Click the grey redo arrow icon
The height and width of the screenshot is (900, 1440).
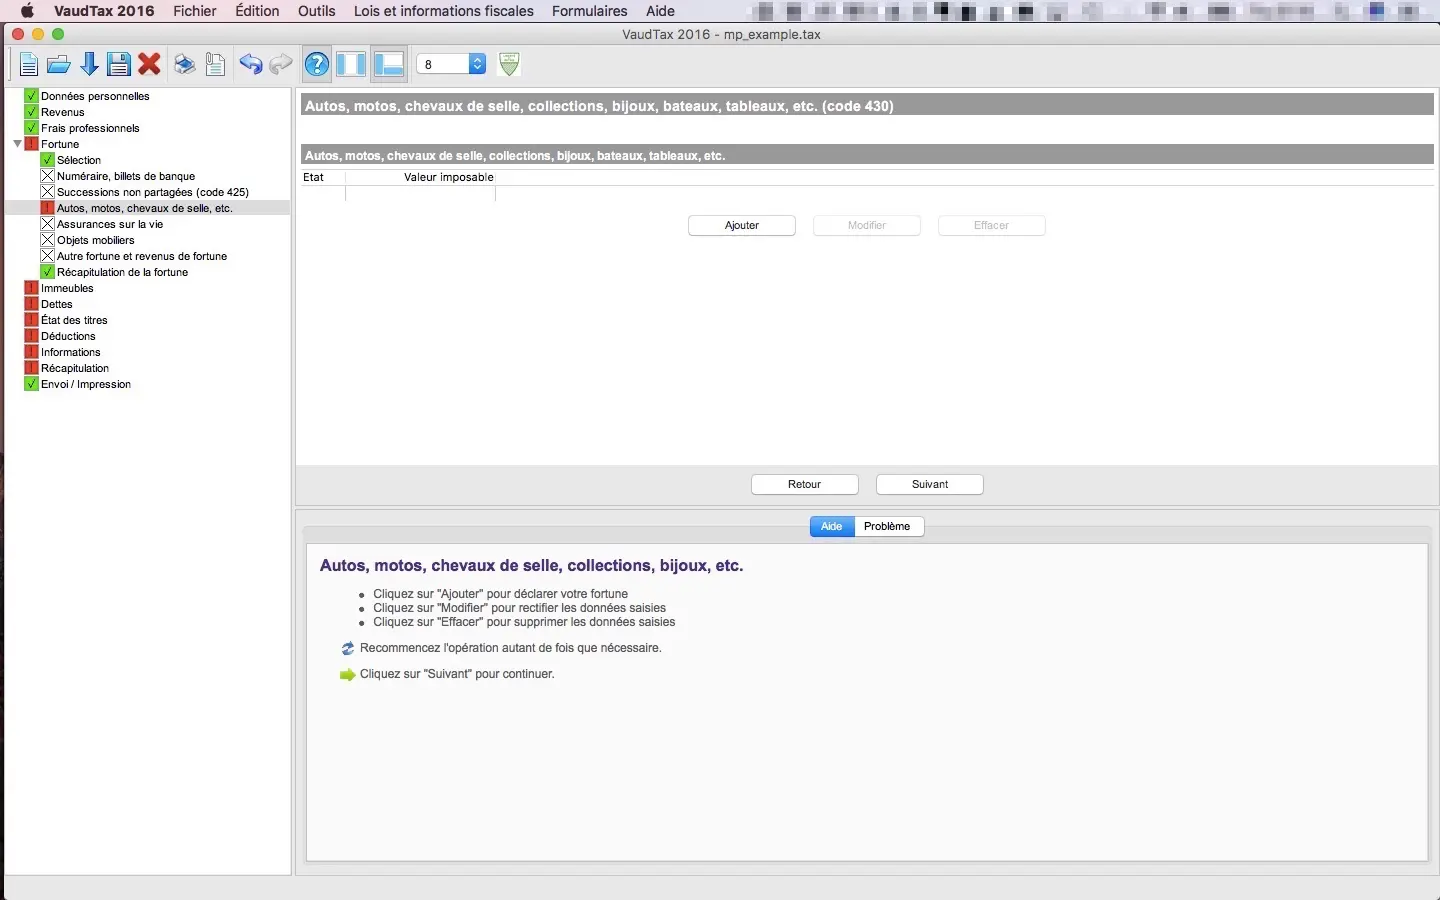(x=281, y=65)
